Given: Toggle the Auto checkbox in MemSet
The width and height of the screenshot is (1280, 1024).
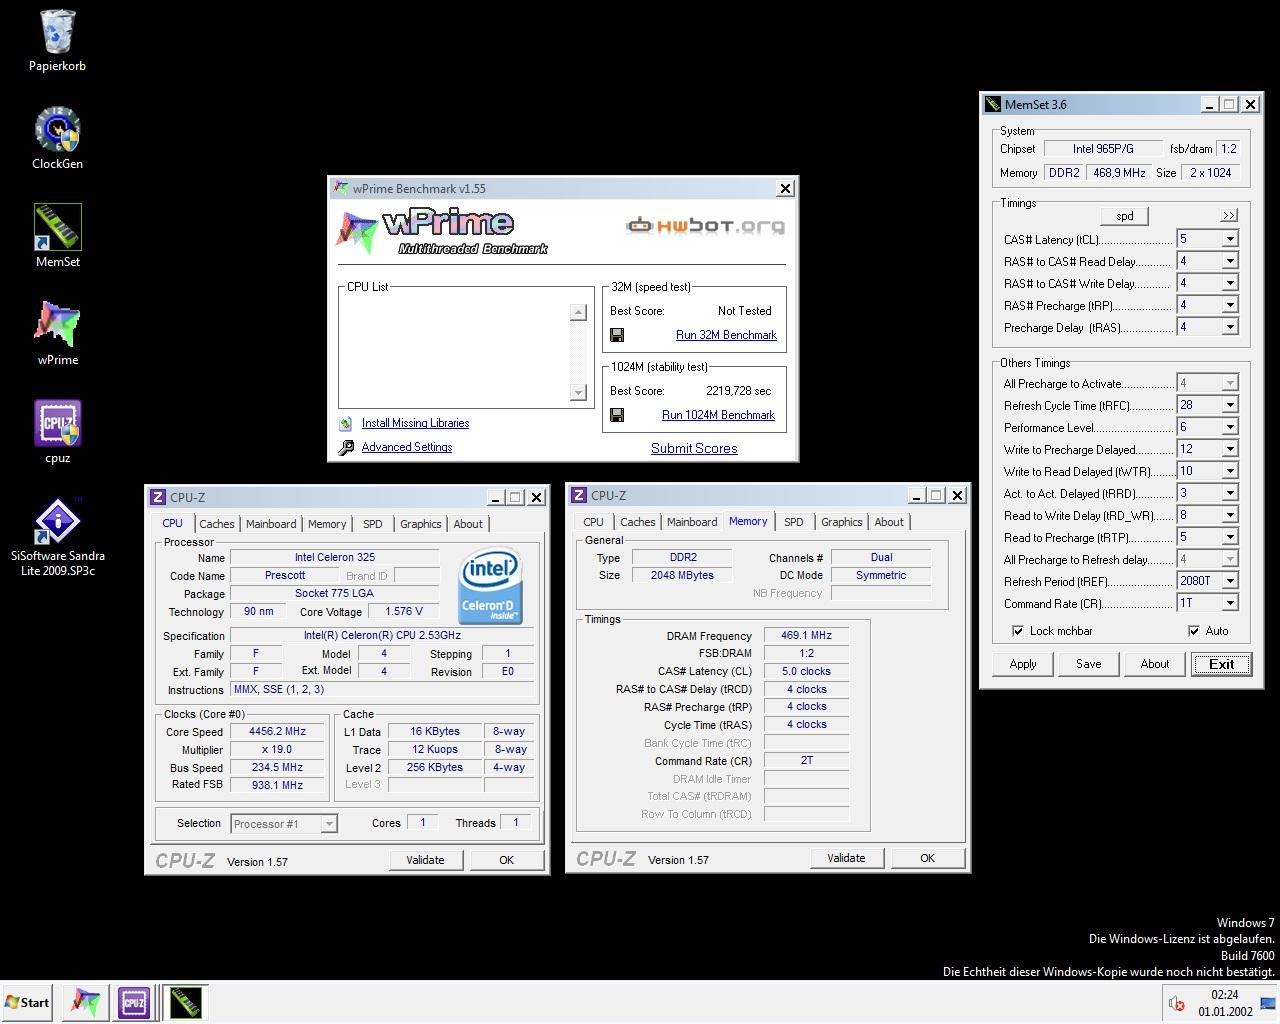Looking at the screenshot, I should tap(1194, 631).
